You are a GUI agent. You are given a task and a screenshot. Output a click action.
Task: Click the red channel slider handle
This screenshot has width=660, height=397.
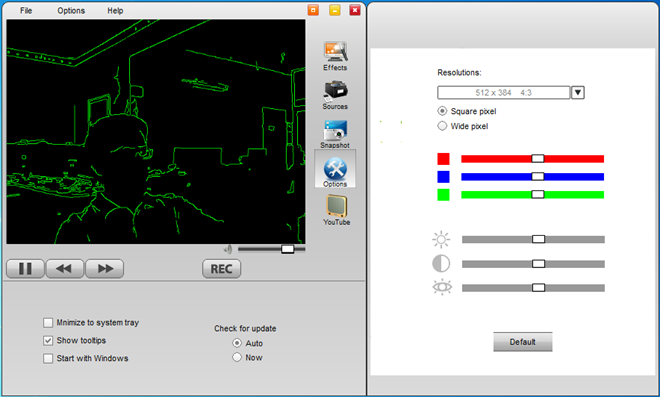tap(538, 159)
